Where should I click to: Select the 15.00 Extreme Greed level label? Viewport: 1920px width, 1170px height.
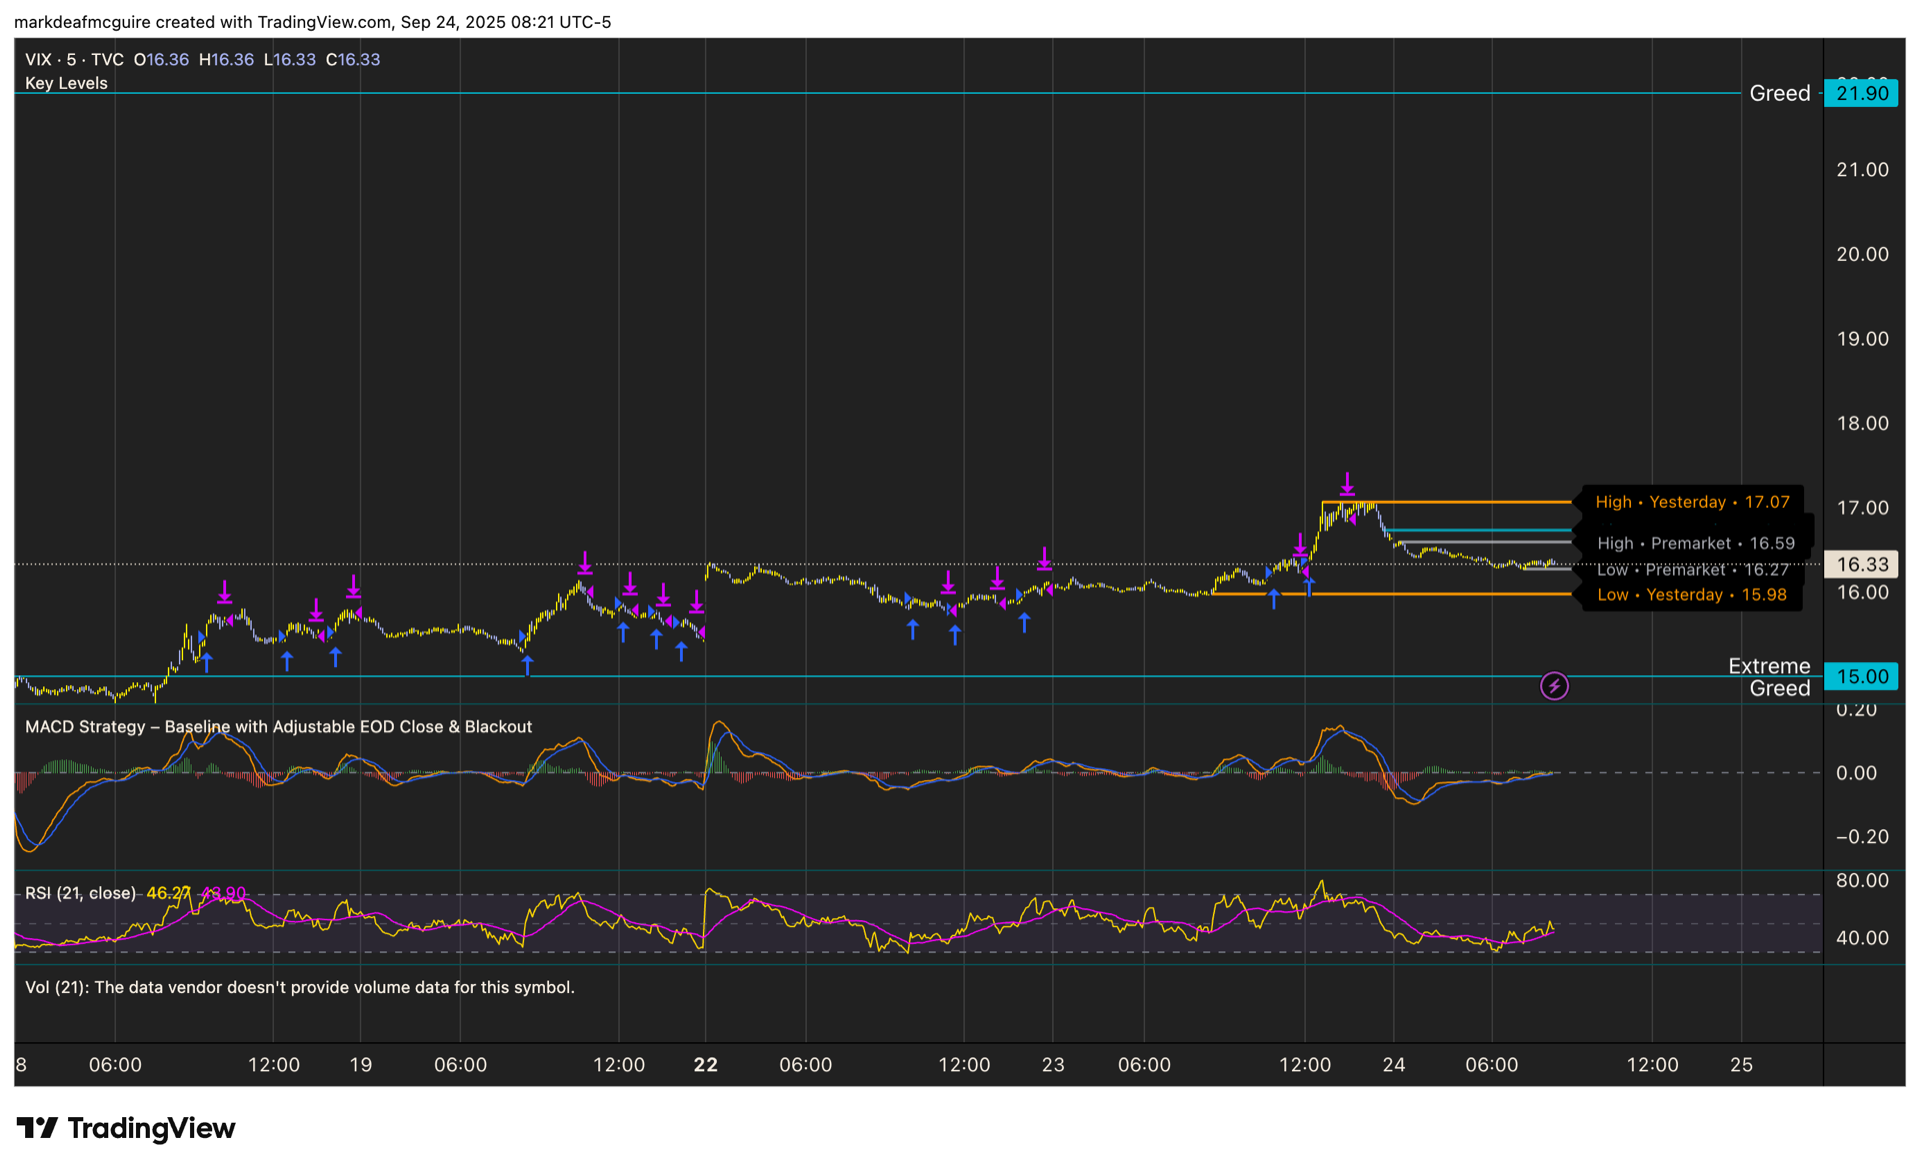(x=1861, y=676)
